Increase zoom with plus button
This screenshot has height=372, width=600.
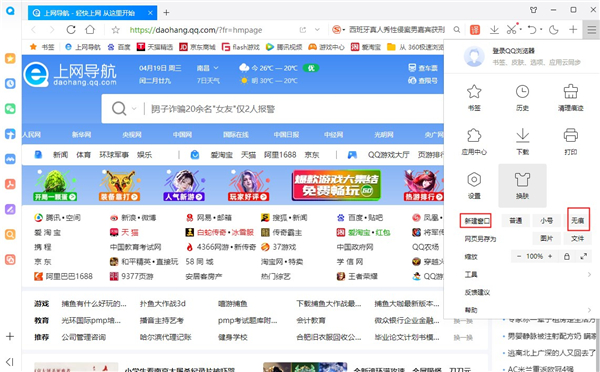pyautogui.click(x=550, y=256)
